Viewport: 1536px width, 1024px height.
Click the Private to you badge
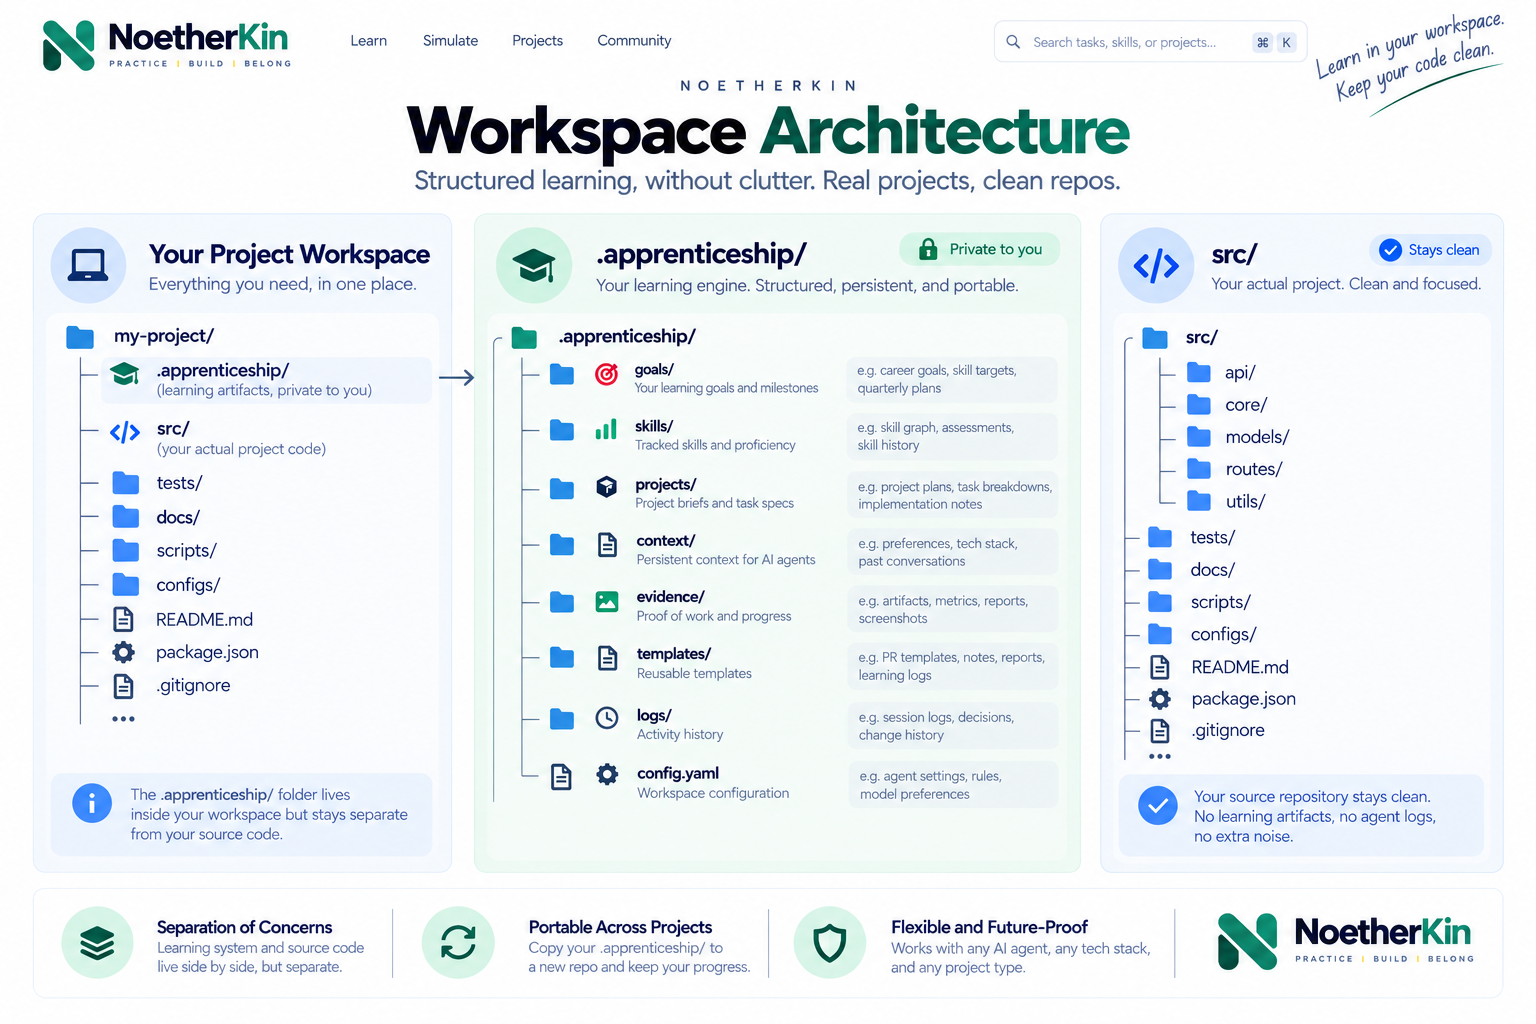pyautogui.click(x=979, y=249)
